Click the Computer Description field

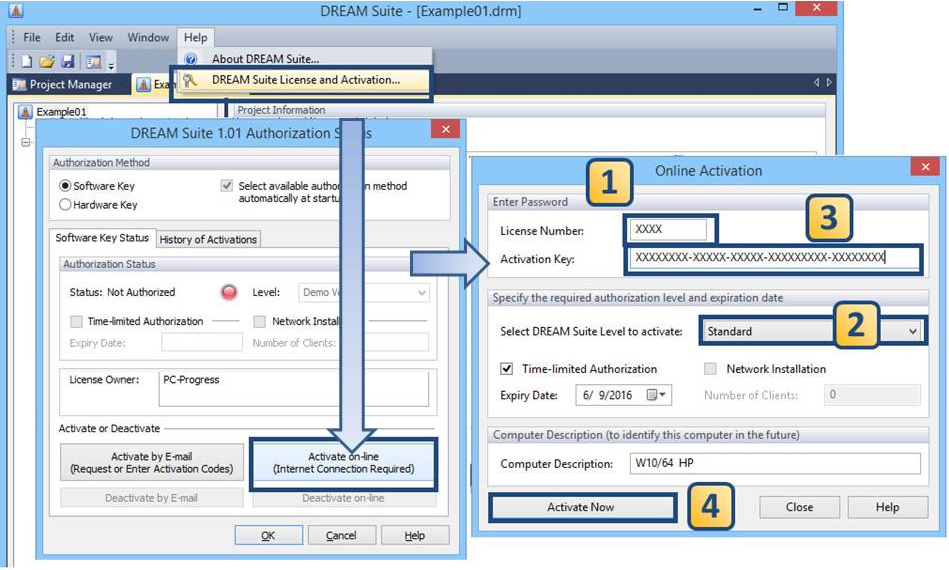point(775,464)
